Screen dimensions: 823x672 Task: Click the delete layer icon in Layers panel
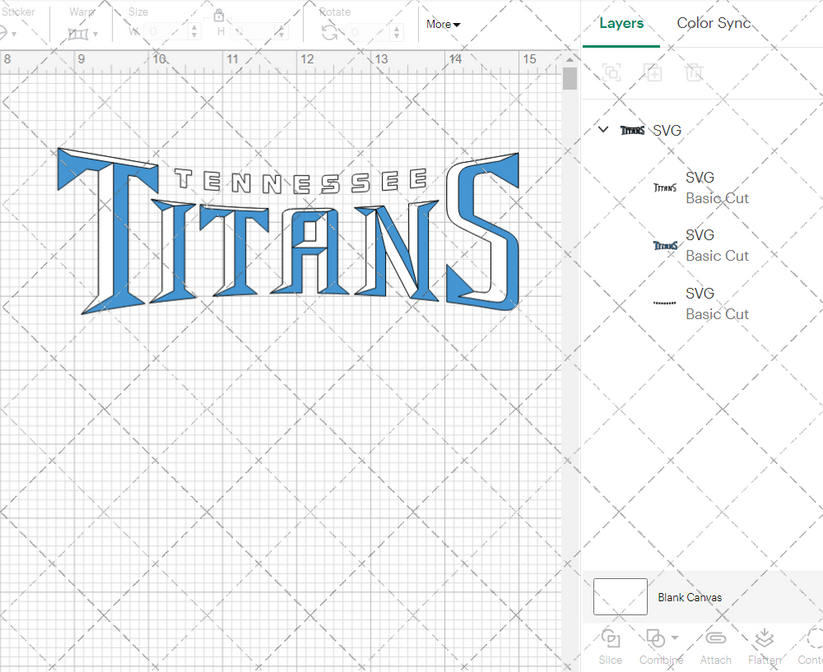(694, 73)
